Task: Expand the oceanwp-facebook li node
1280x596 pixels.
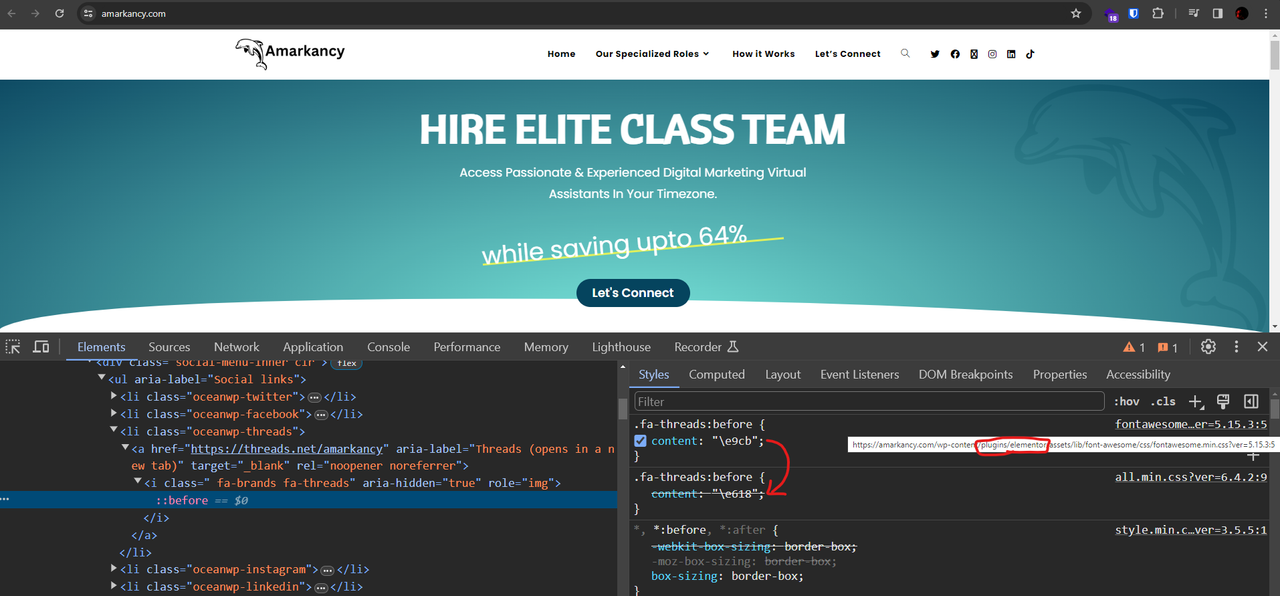Action: click(113, 414)
